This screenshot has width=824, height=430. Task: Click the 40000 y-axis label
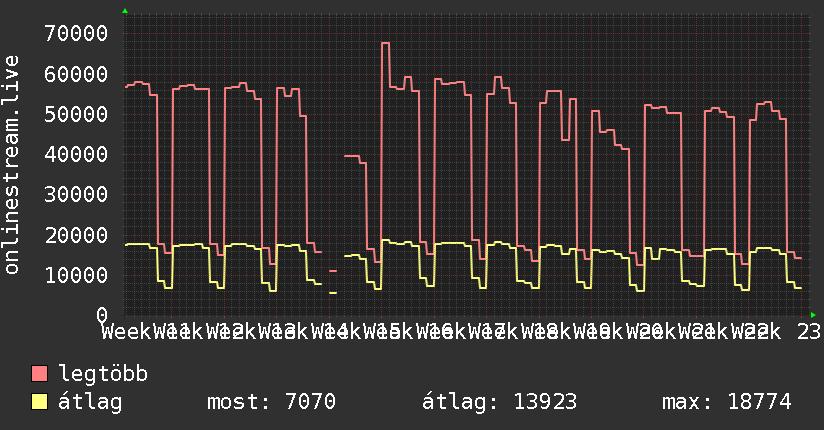click(76, 155)
